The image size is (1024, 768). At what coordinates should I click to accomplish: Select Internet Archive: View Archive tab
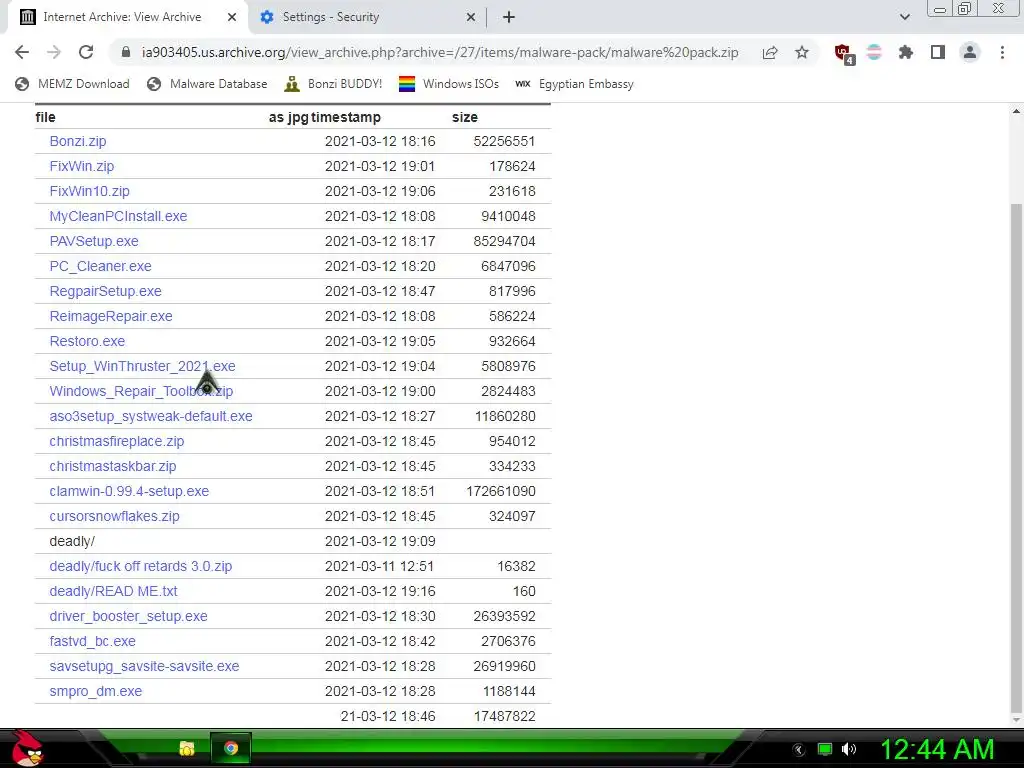[x=127, y=18]
